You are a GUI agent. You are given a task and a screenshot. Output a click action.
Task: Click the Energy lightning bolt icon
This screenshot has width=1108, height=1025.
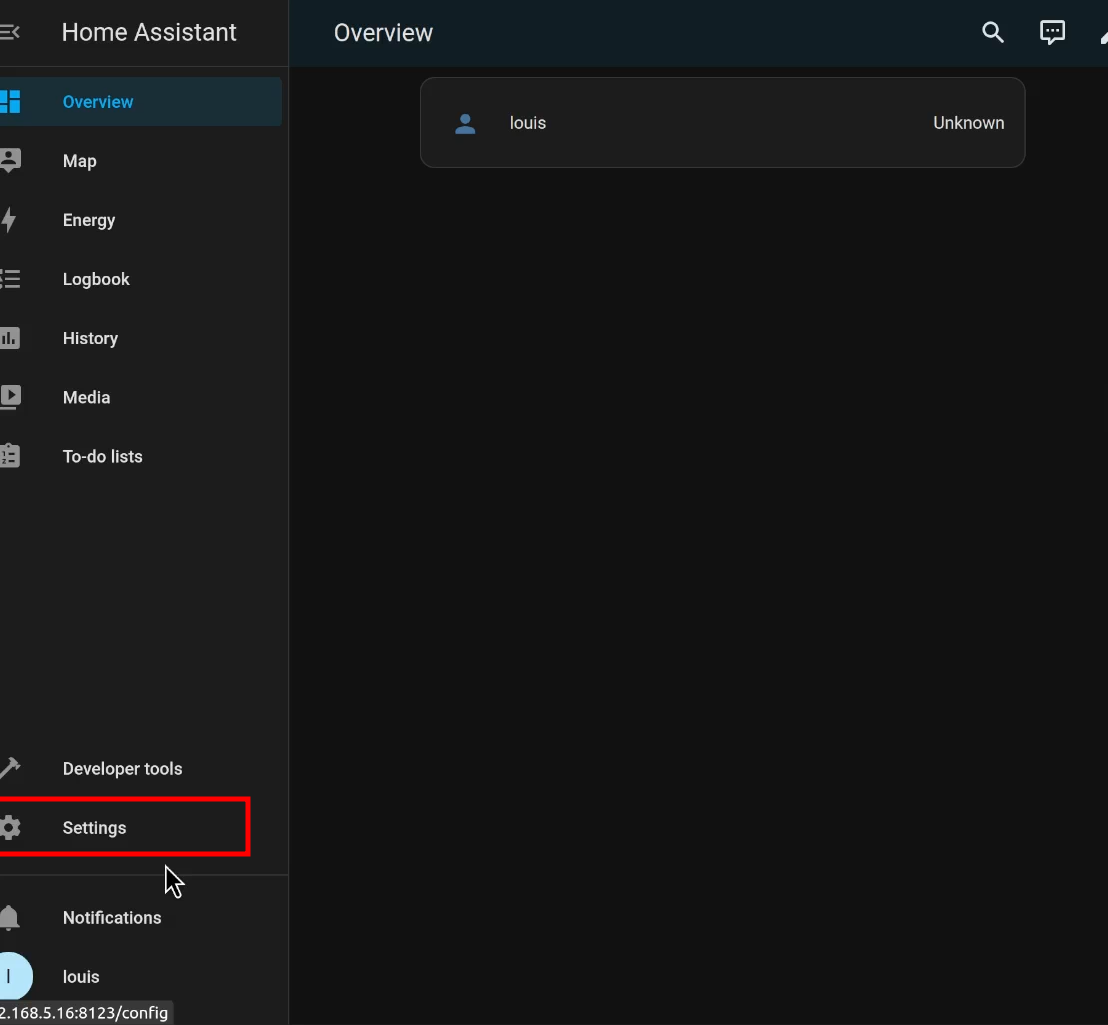tap(8, 220)
